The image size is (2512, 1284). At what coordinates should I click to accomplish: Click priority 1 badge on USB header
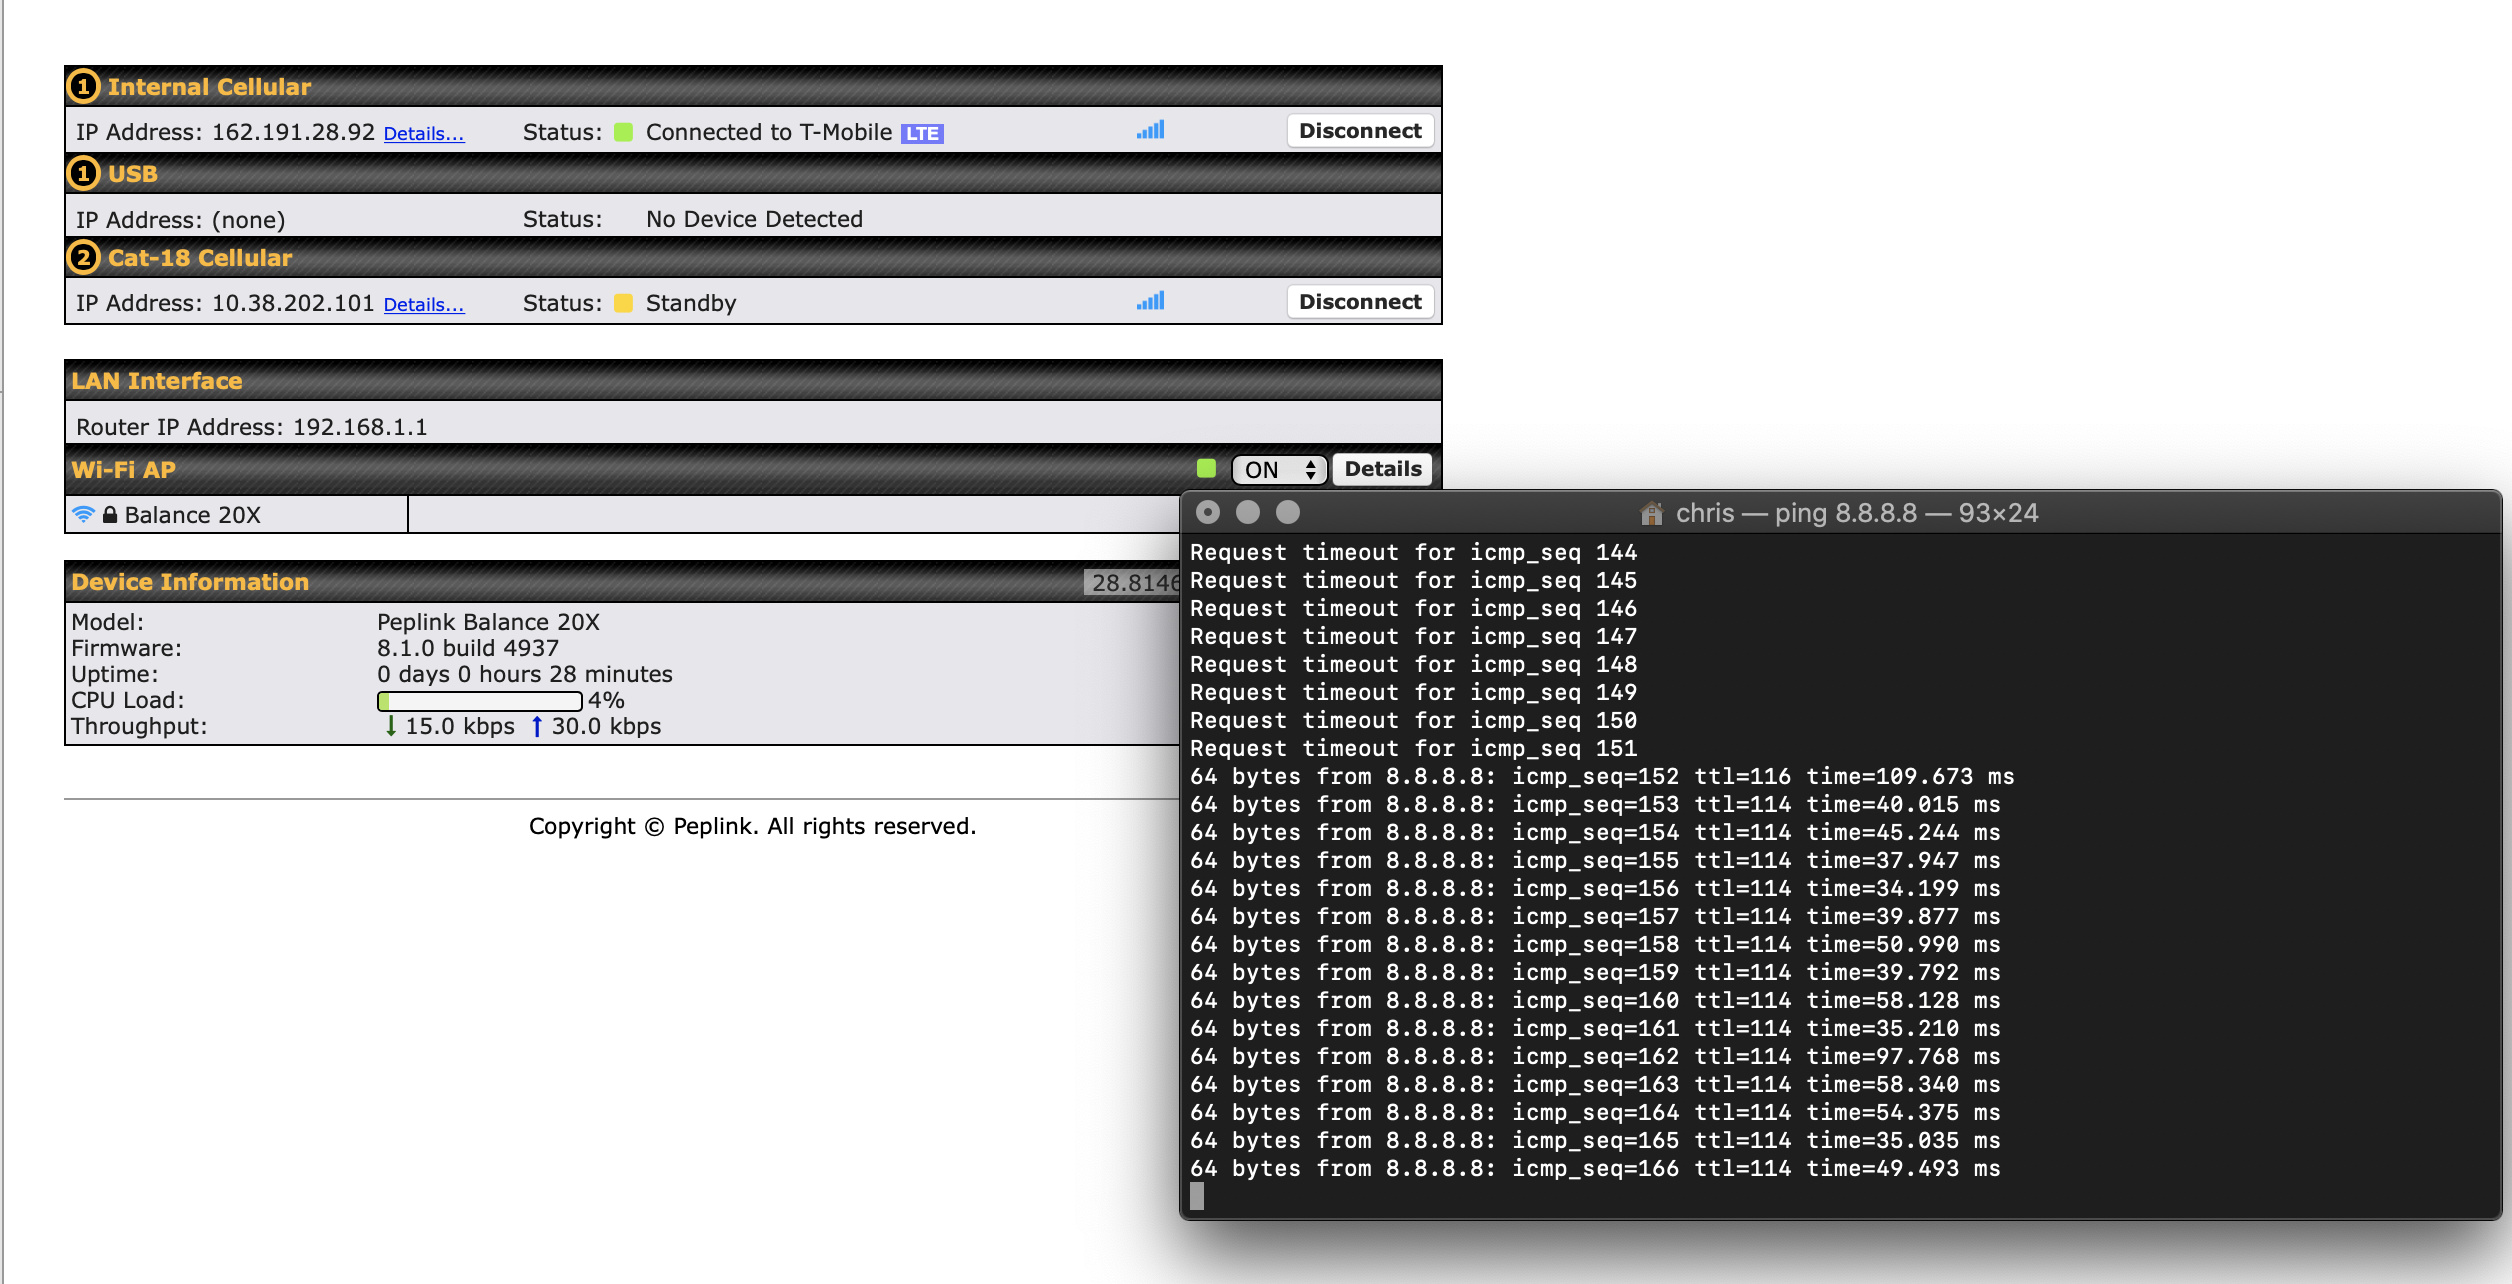coord(84,174)
